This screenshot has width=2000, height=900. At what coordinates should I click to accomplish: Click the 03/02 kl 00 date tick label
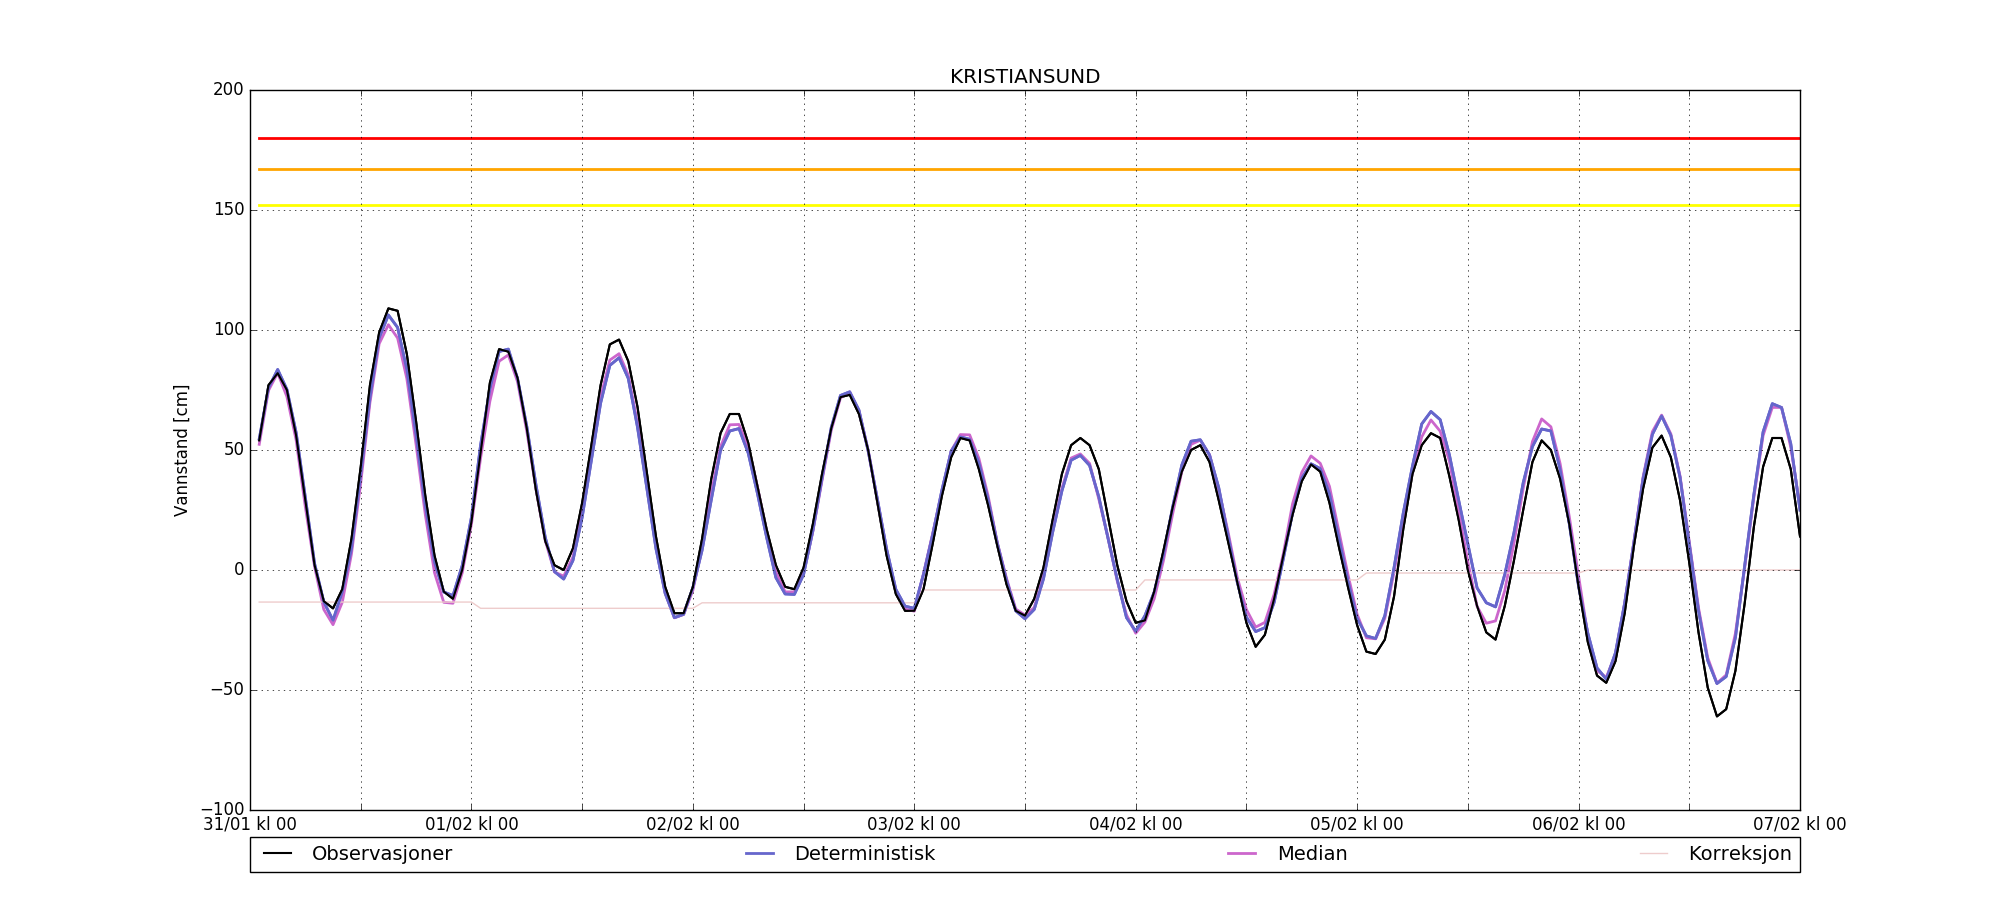914,825
